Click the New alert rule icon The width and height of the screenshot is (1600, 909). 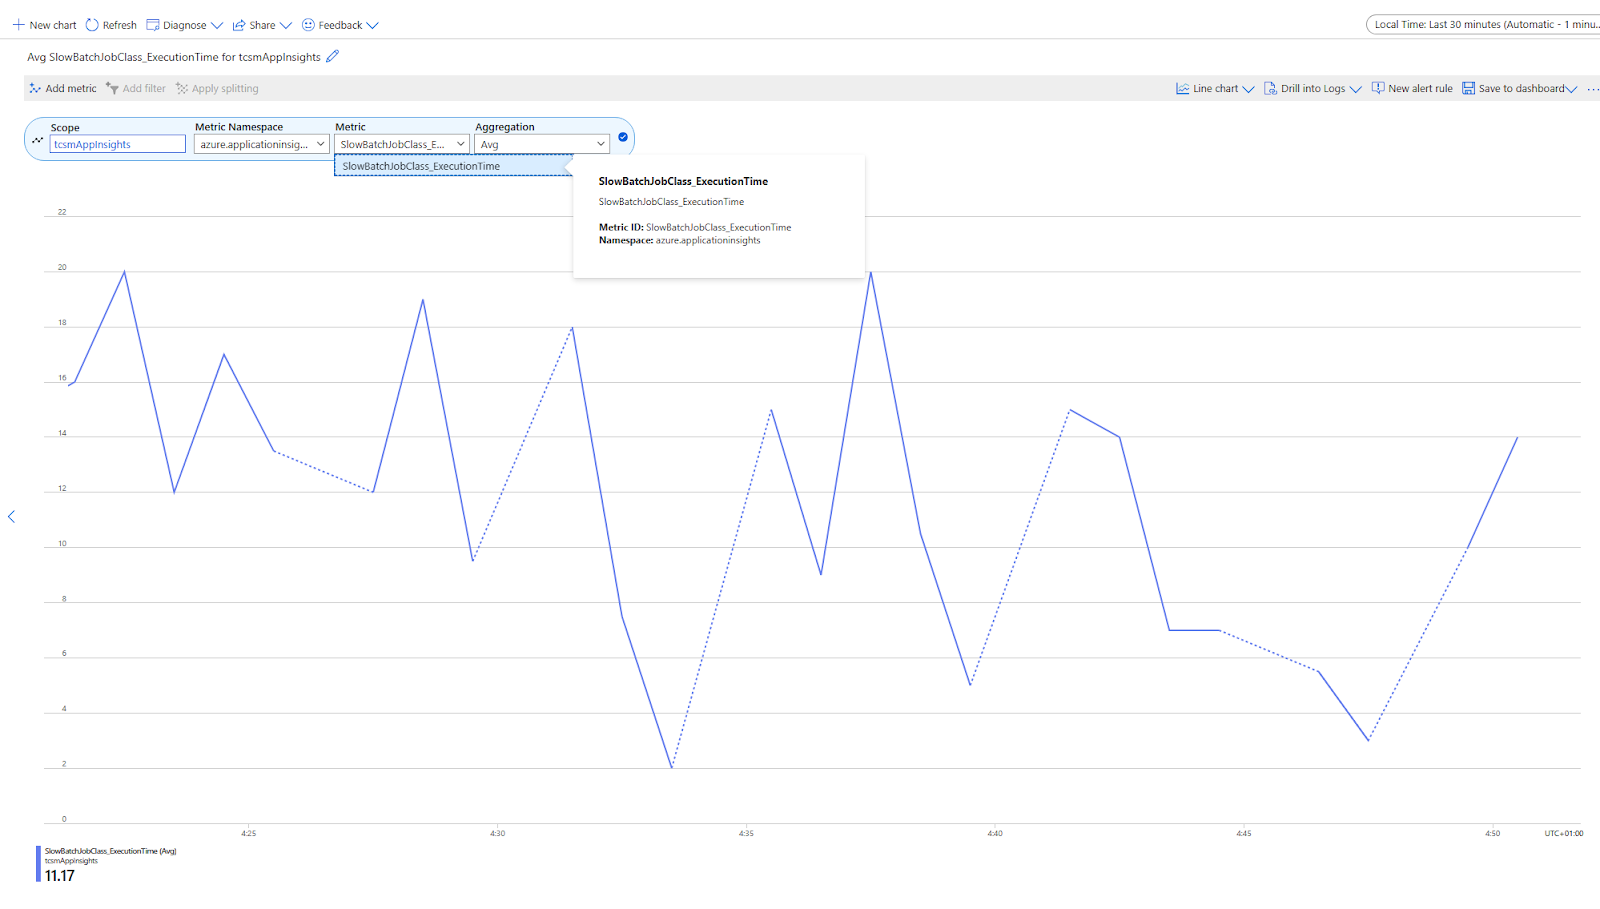(x=1378, y=88)
